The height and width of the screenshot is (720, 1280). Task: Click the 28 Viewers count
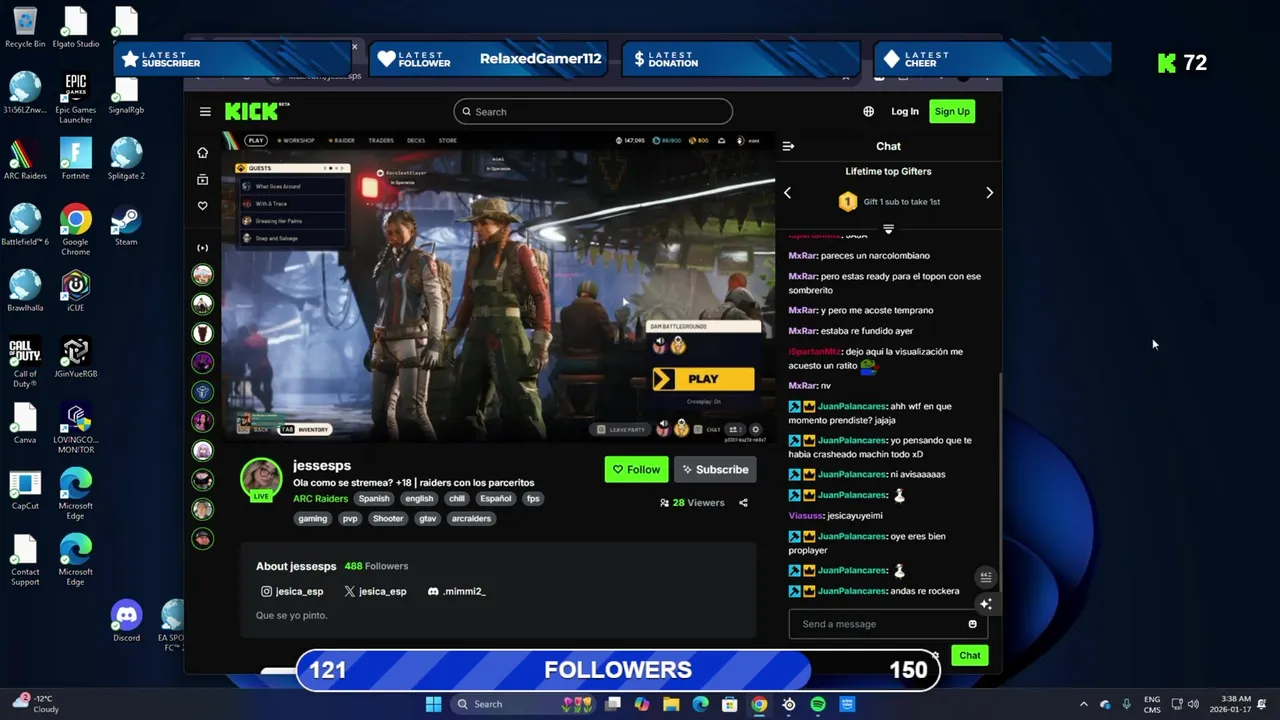coord(692,503)
